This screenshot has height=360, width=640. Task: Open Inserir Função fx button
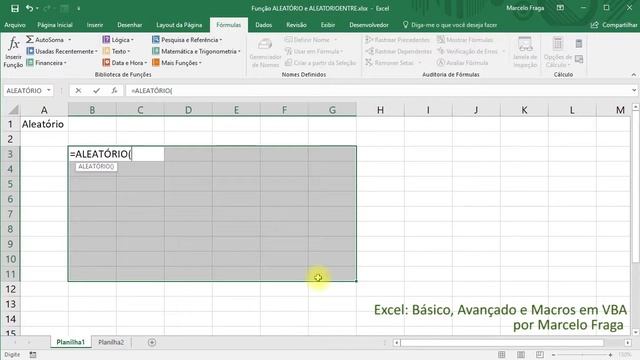pyautogui.click(x=13, y=52)
